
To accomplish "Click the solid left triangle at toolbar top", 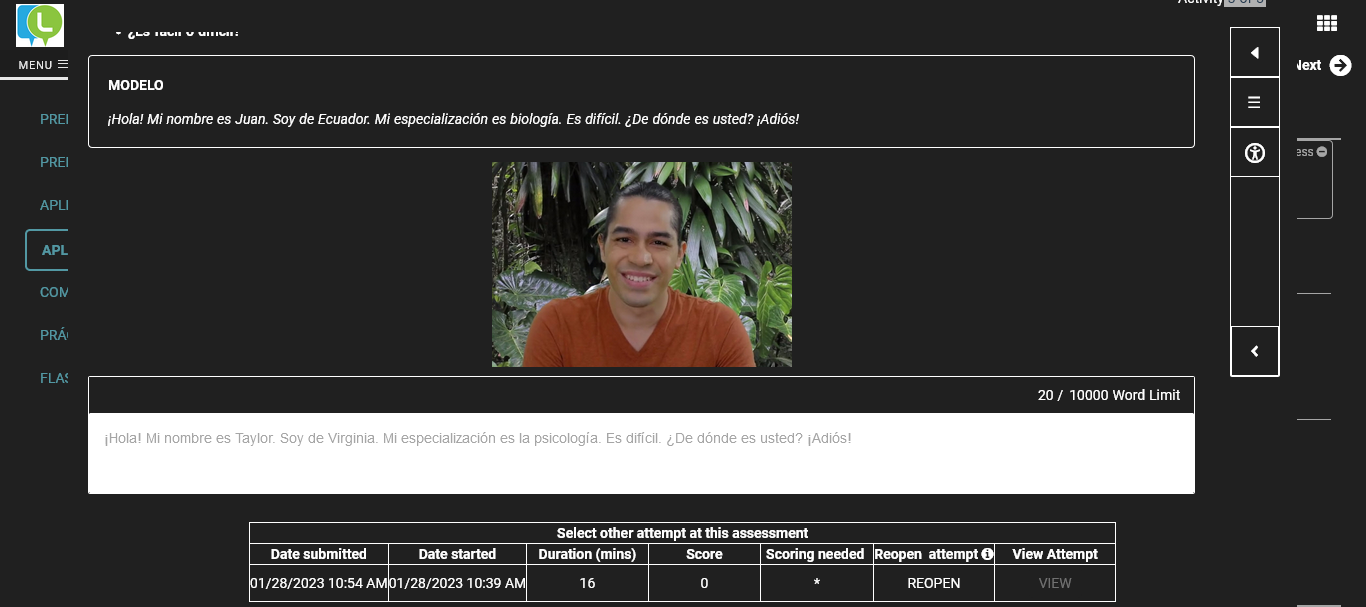I will tap(1254, 53).
